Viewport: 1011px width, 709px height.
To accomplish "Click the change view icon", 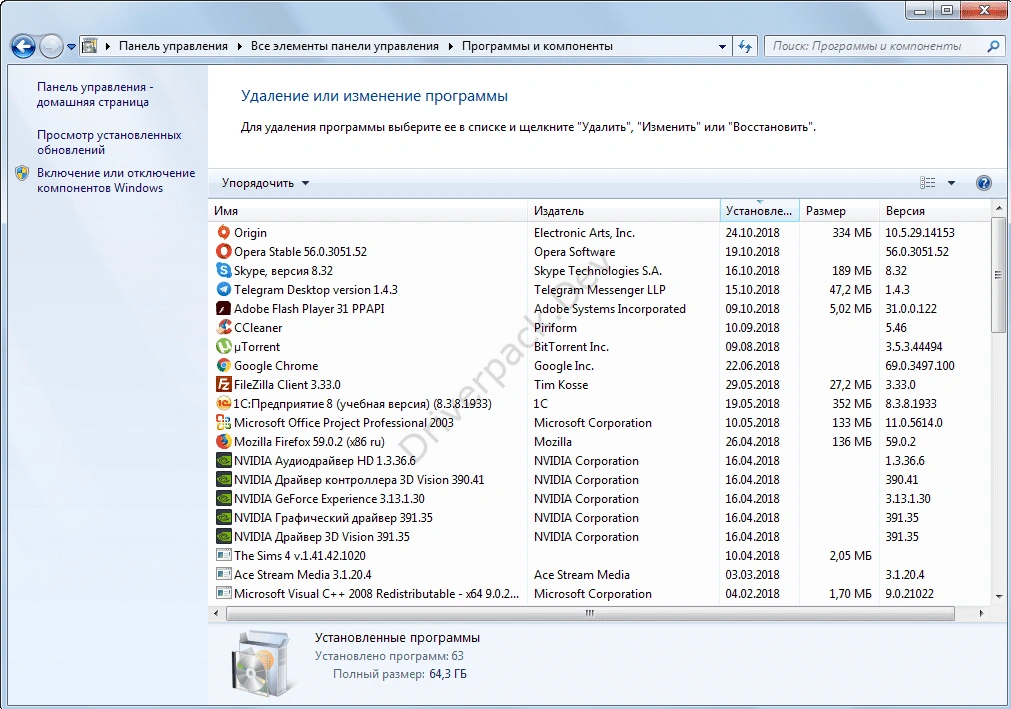I will click(x=927, y=183).
